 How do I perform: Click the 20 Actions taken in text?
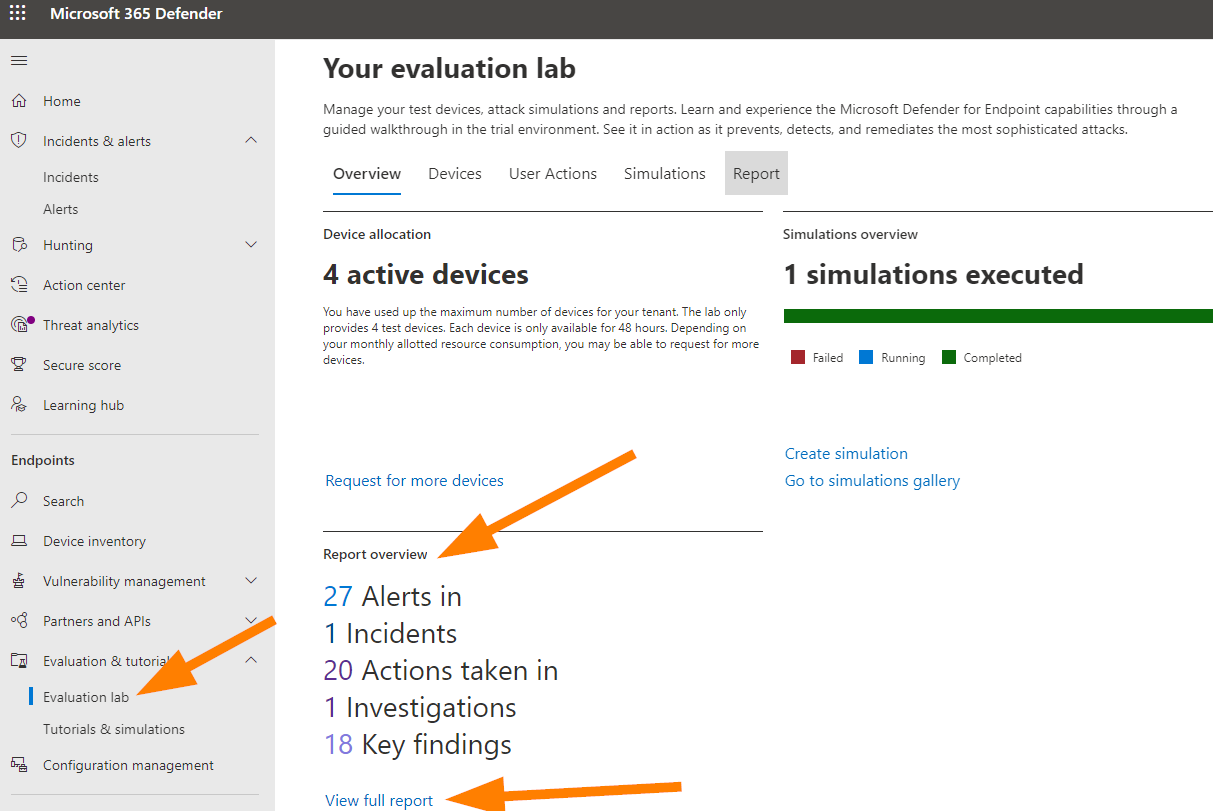click(x=440, y=670)
